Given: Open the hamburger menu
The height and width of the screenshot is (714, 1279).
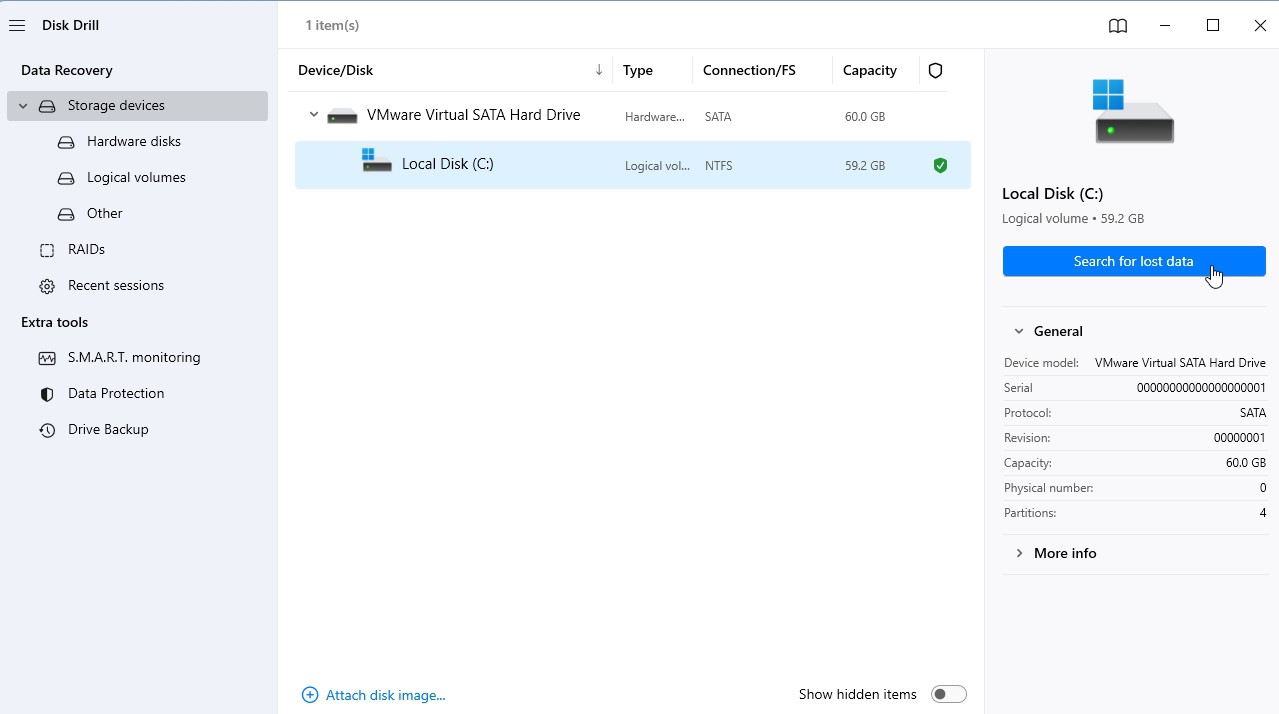Looking at the screenshot, I should (x=17, y=25).
